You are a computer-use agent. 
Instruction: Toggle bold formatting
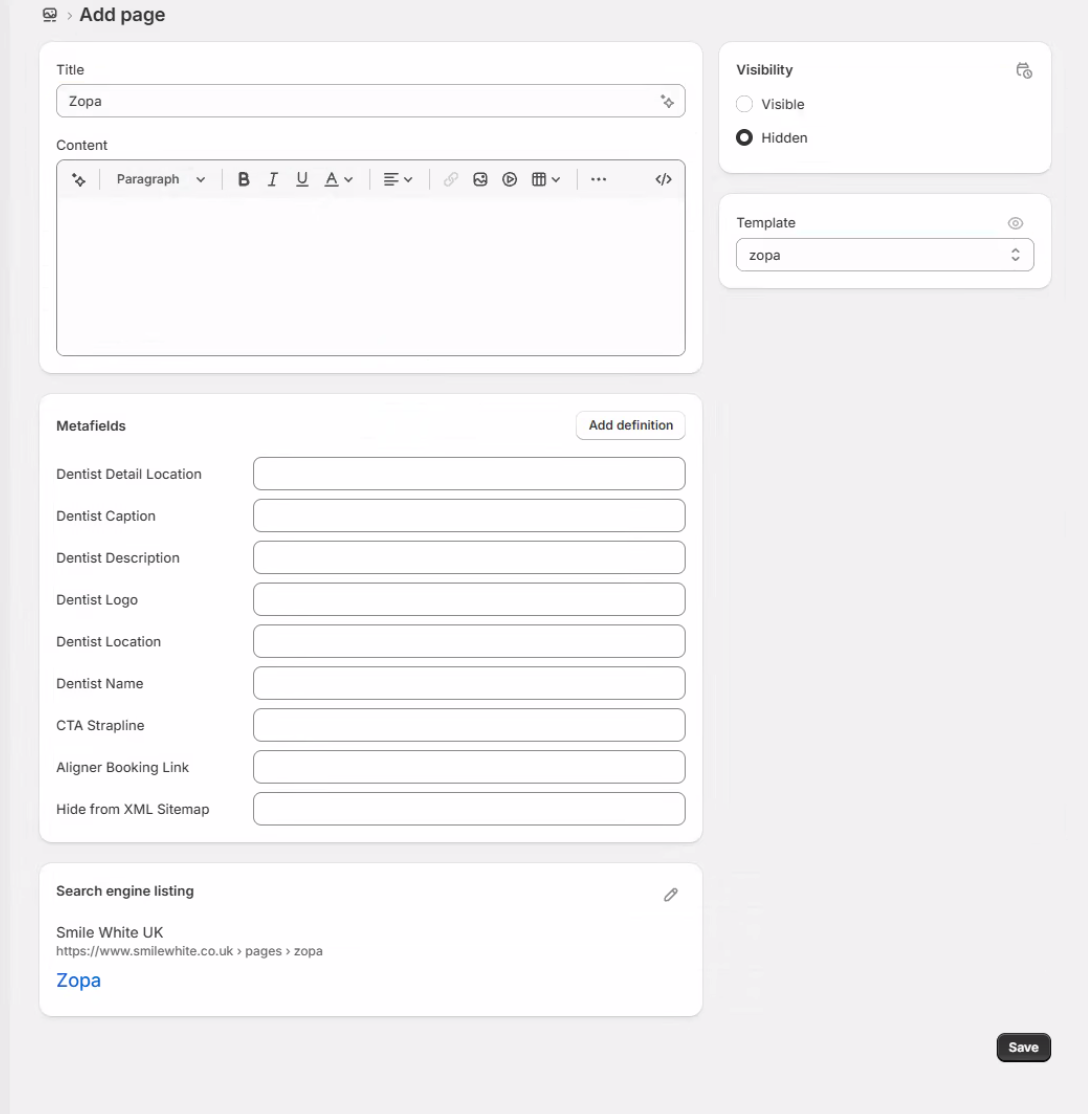[x=243, y=180]
